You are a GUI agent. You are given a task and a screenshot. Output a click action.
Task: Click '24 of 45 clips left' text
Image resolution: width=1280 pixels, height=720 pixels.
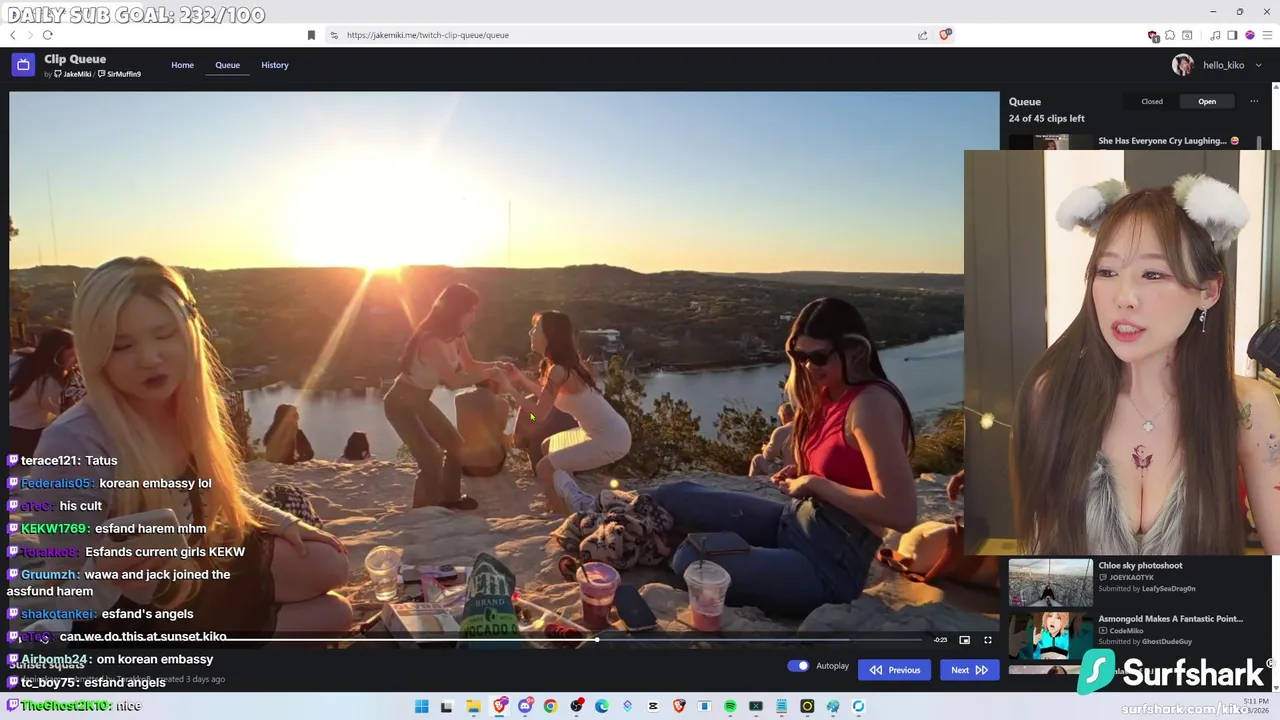click(1046, 119)
